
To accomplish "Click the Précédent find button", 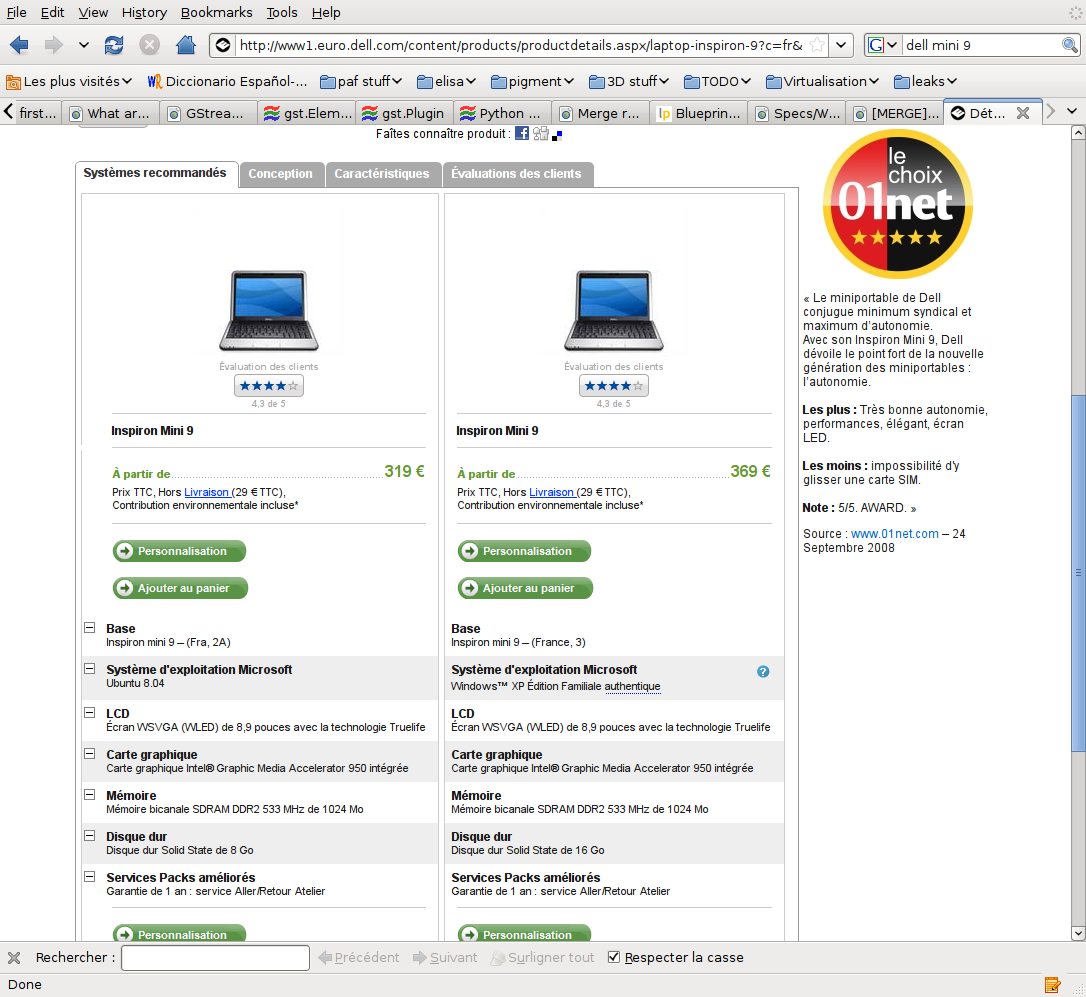I will [x=359, y=958].
